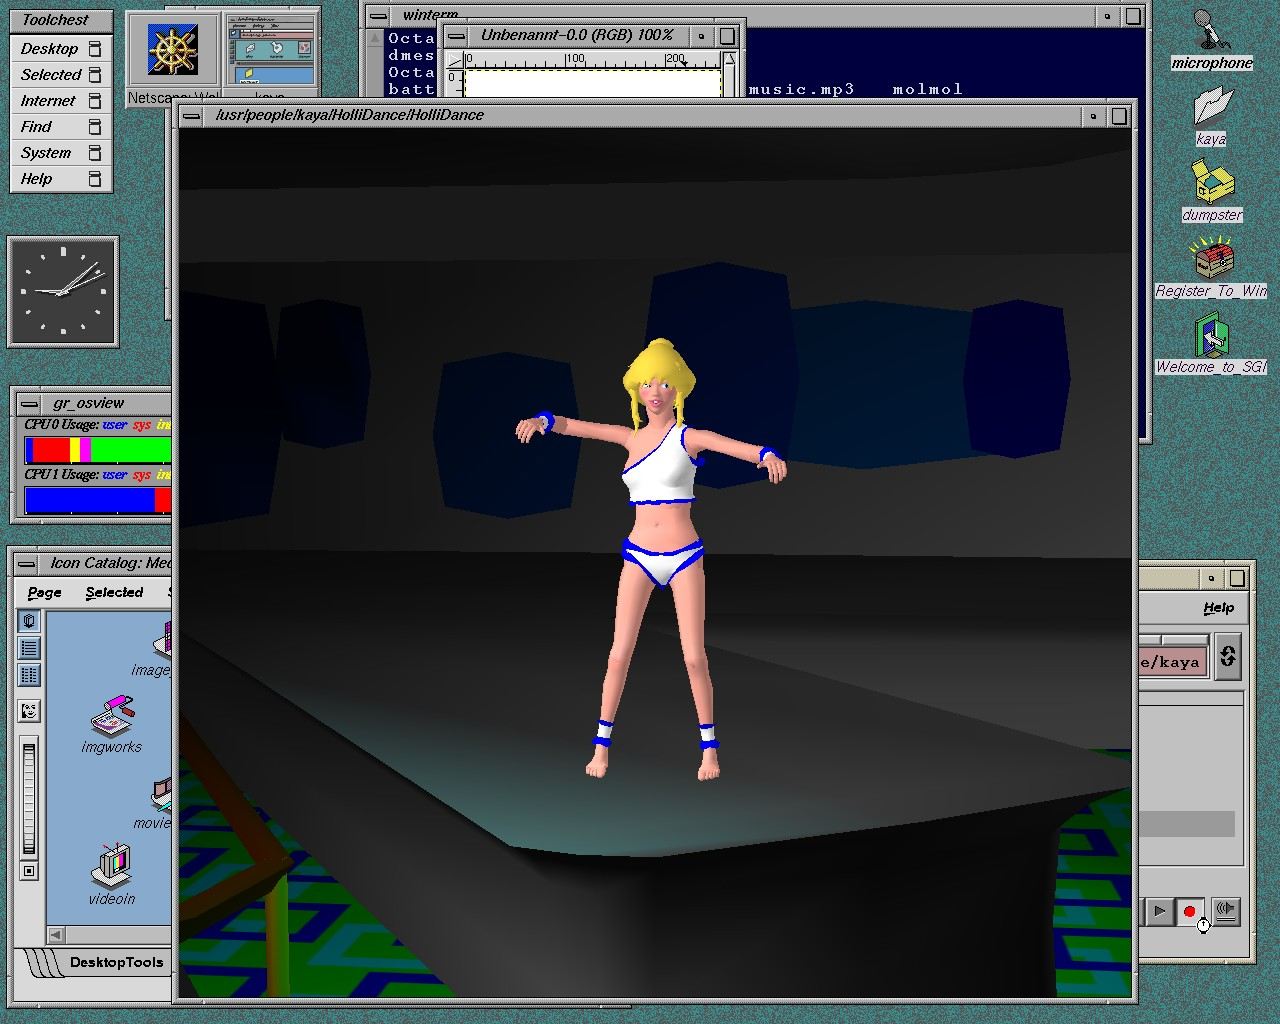Click tear-off icon beside Find in Toolchest
The image size is (1280, 1024).
tap(95, 126)
